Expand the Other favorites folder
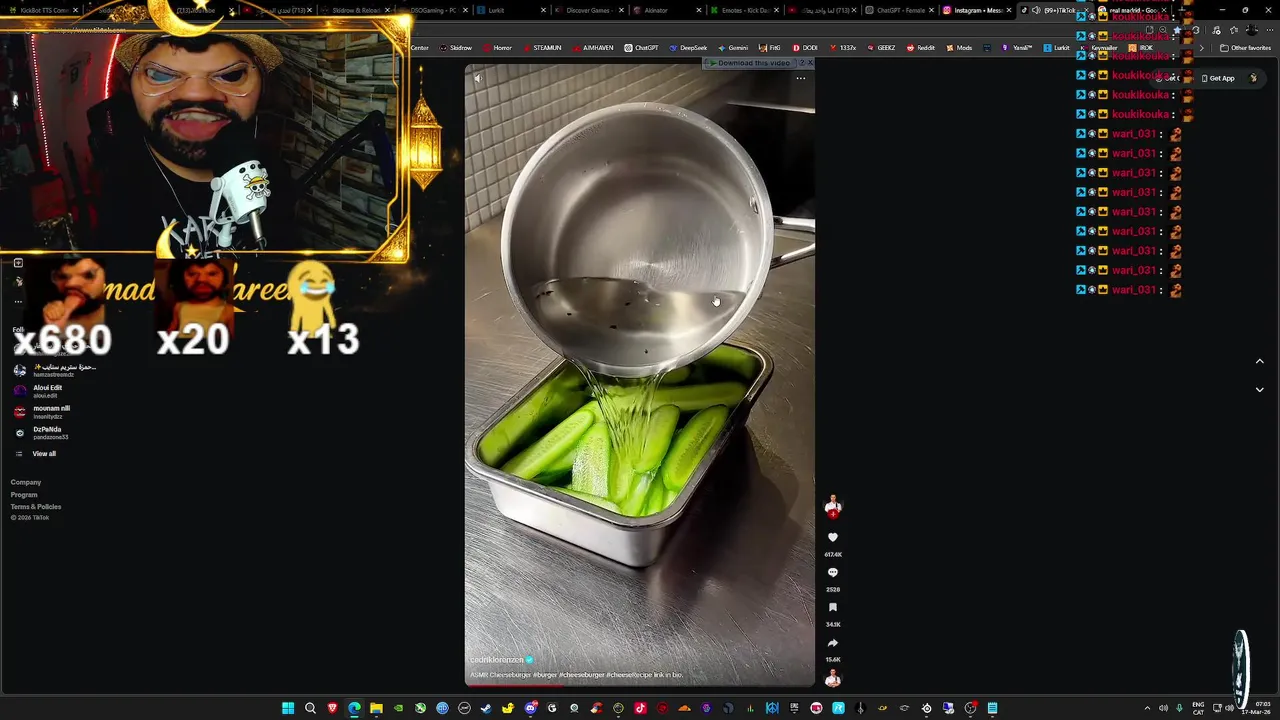1280x720 pixels. point(1245,48)
